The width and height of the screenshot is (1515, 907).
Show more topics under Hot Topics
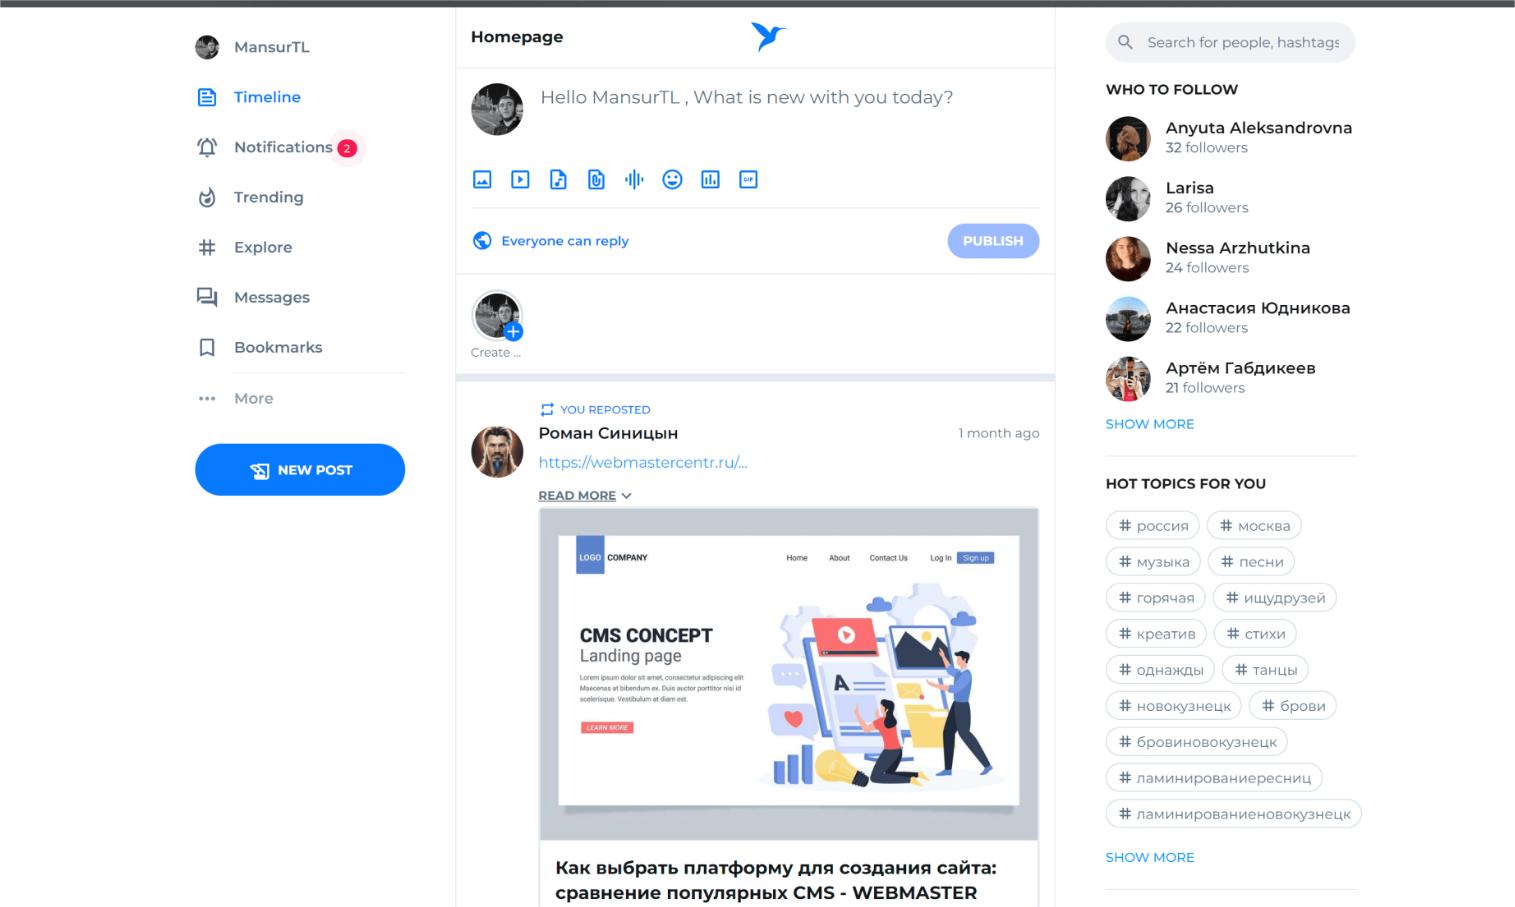(1149, 857)
